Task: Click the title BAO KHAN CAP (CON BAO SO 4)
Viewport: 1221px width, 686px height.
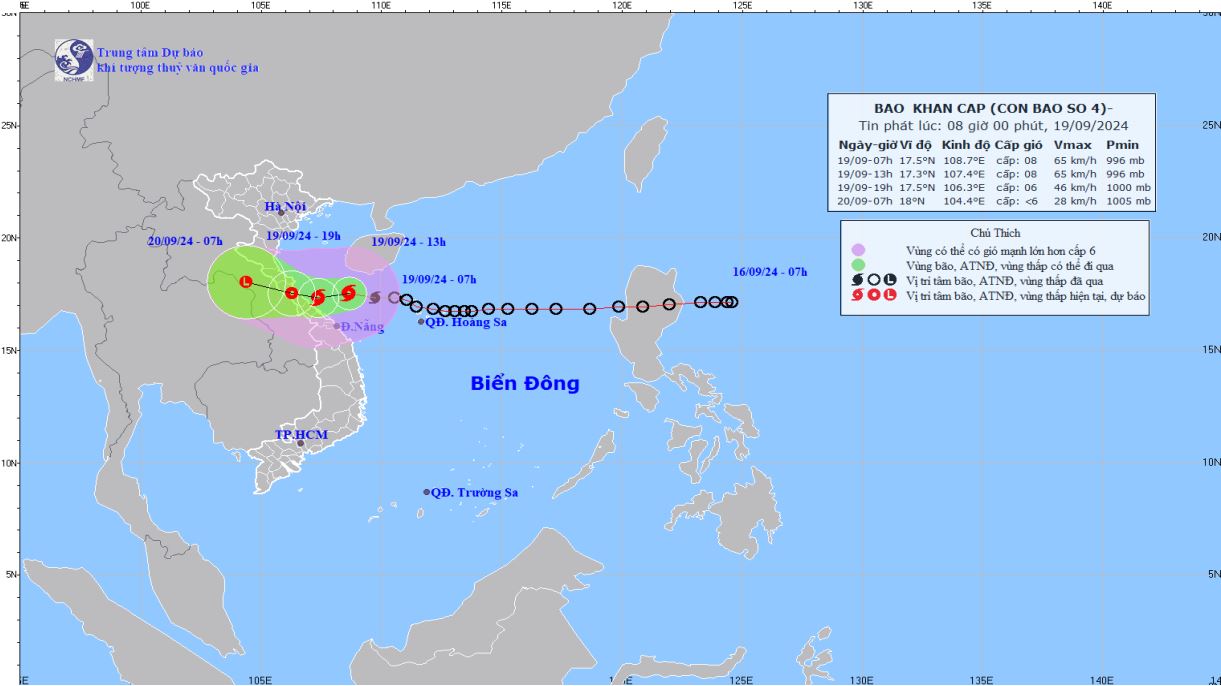Action: tap(990, 110)
